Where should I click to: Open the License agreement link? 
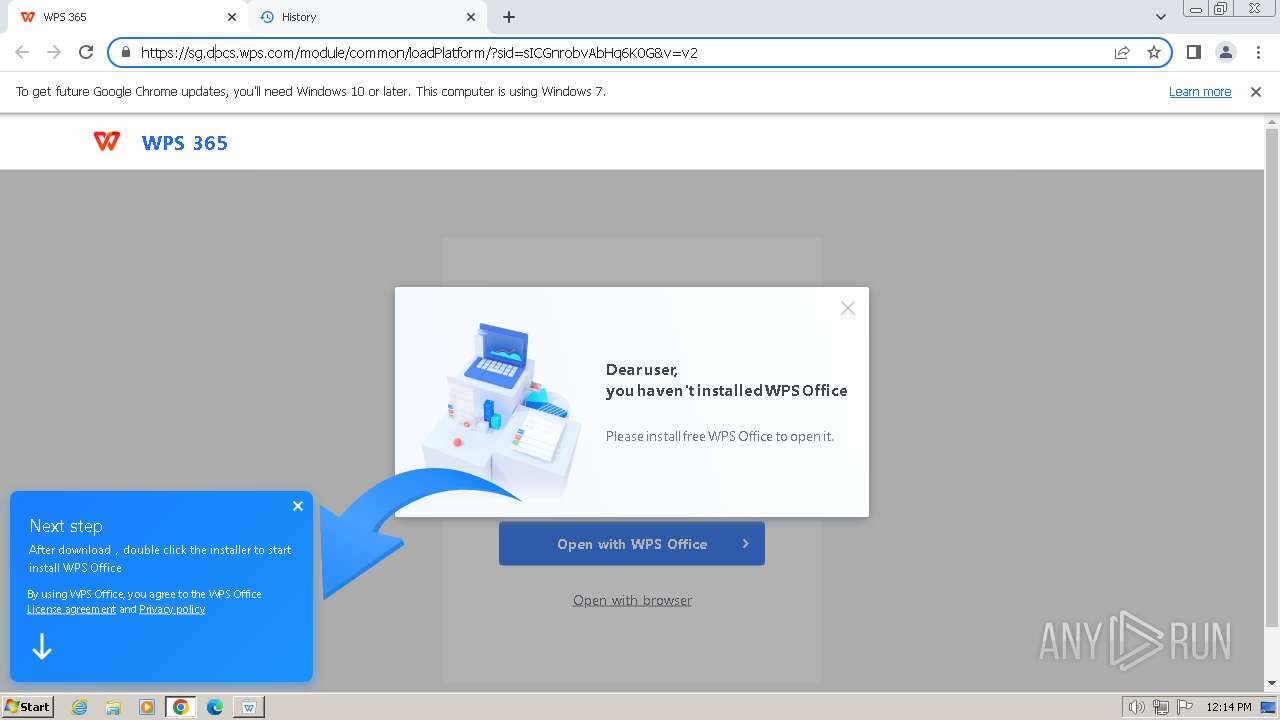coord(71,609)
